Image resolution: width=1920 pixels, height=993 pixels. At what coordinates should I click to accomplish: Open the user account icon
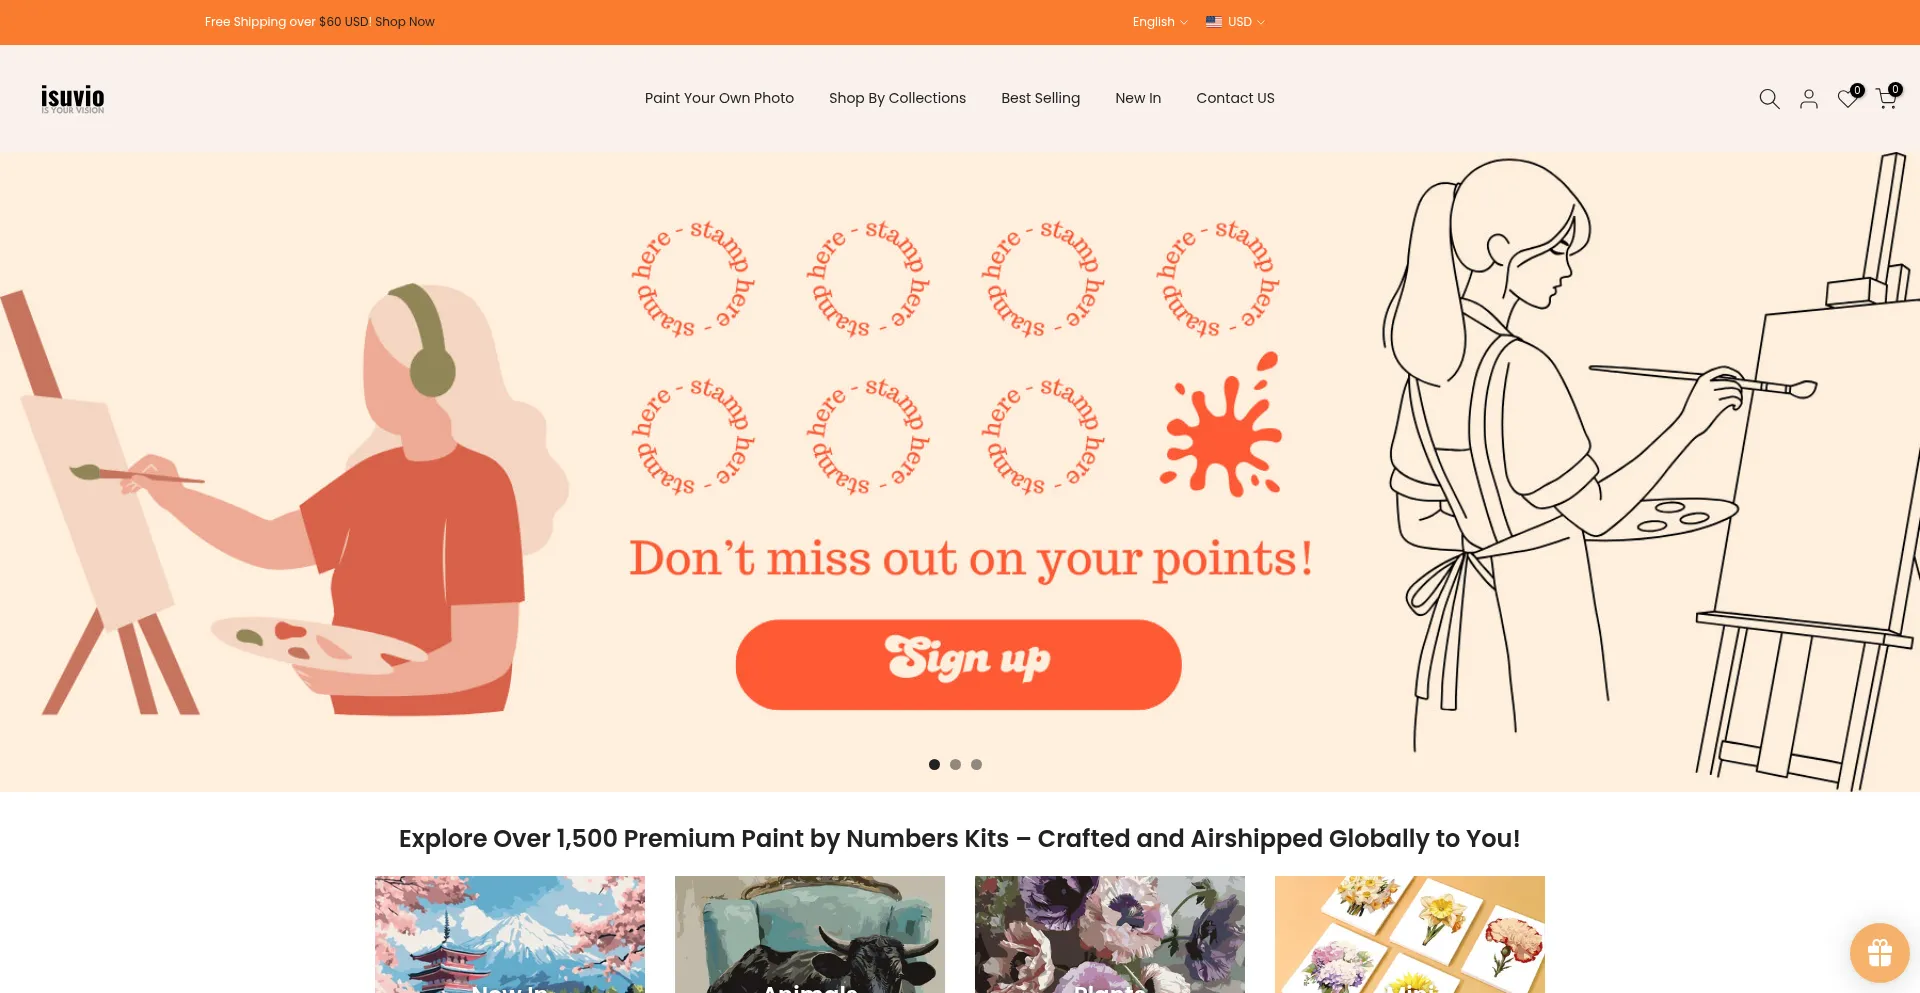coord(1808,98)
